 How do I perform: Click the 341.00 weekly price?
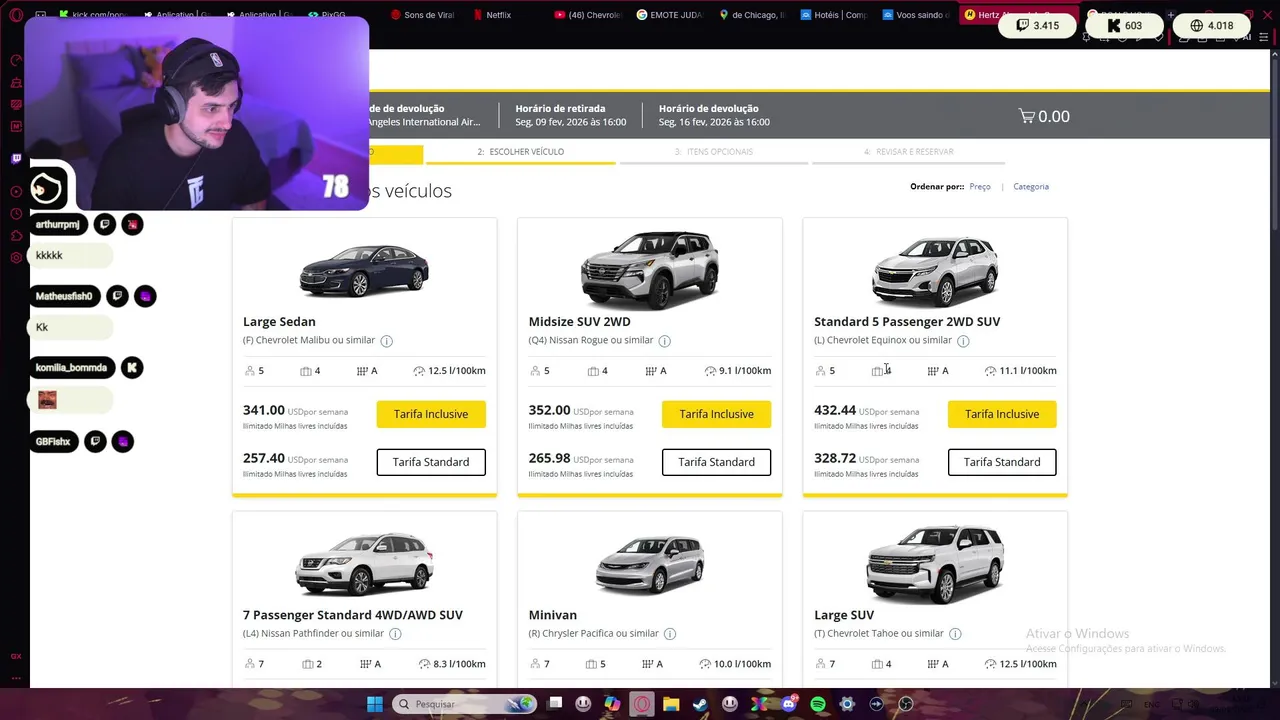coord(264,410)
